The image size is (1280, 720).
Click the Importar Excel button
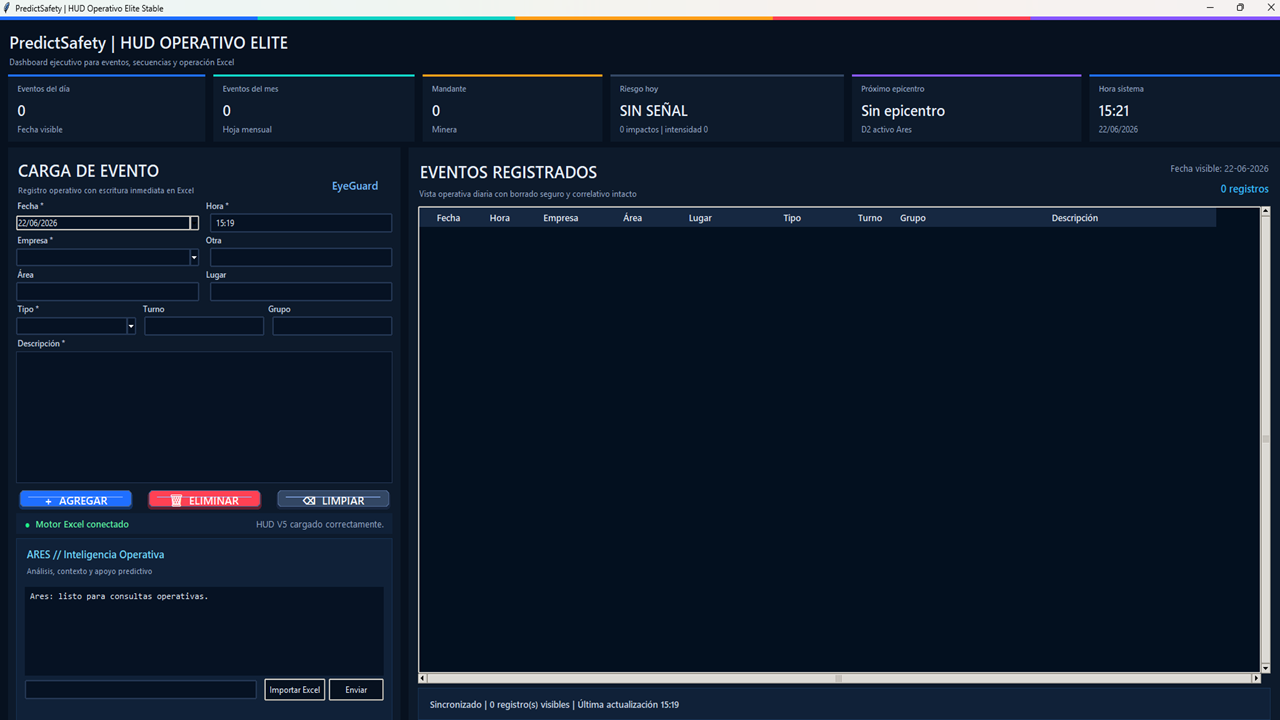(x=295, y=690)
